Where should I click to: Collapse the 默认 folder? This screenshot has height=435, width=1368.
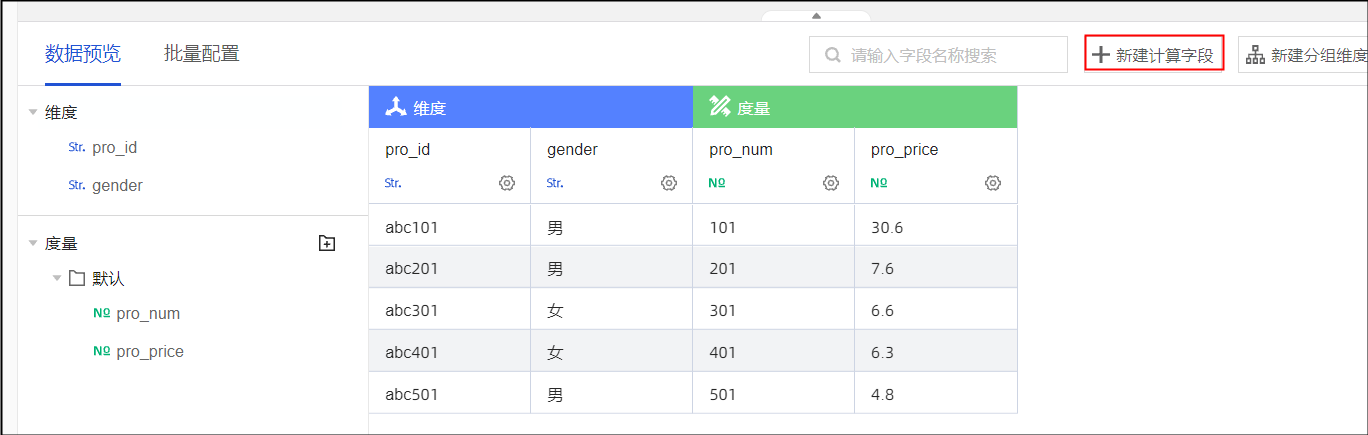(57, 279)
